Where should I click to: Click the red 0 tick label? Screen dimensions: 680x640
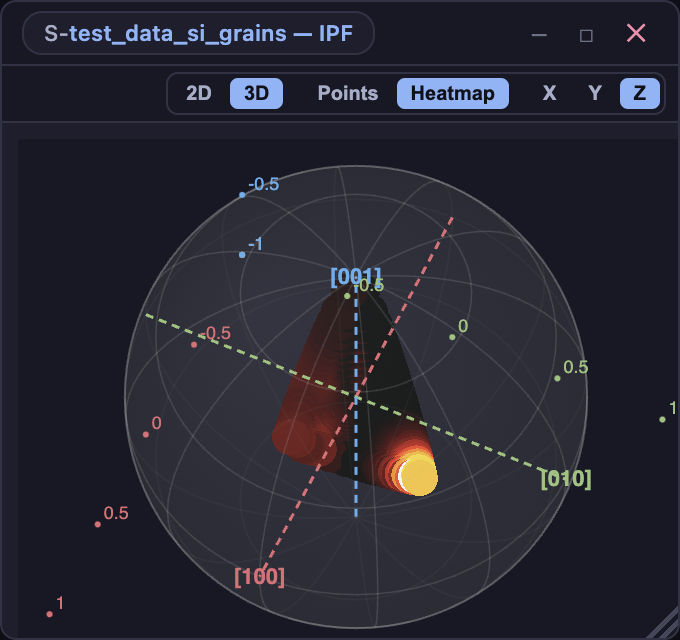click(157, 423)
